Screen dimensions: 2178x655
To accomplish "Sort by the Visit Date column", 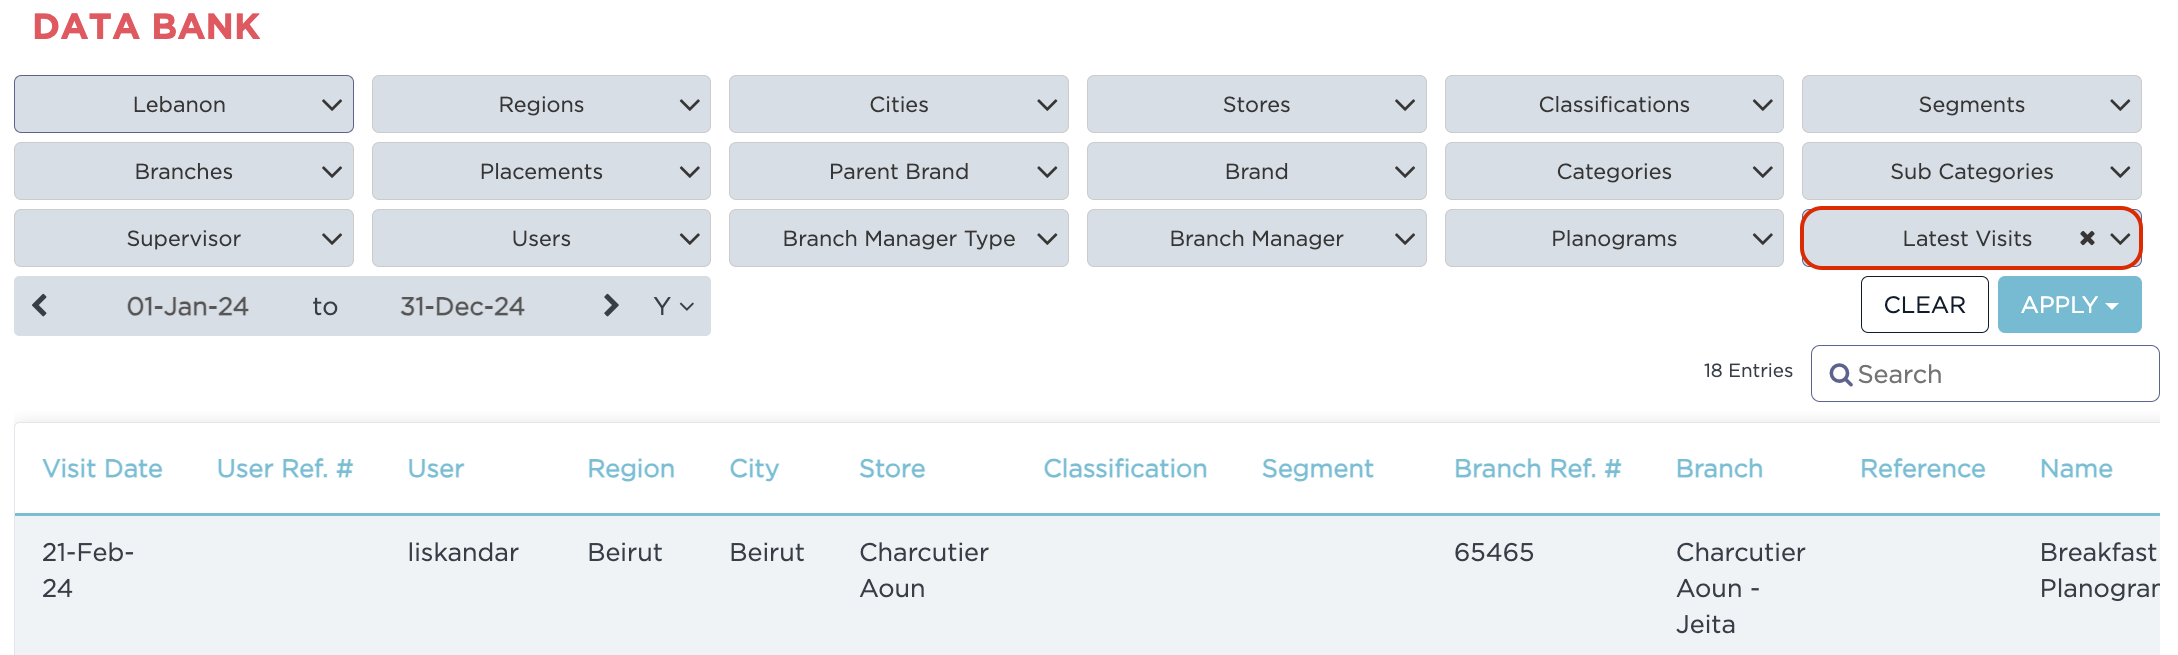I will pyautogui.click(x=102, y=469).
